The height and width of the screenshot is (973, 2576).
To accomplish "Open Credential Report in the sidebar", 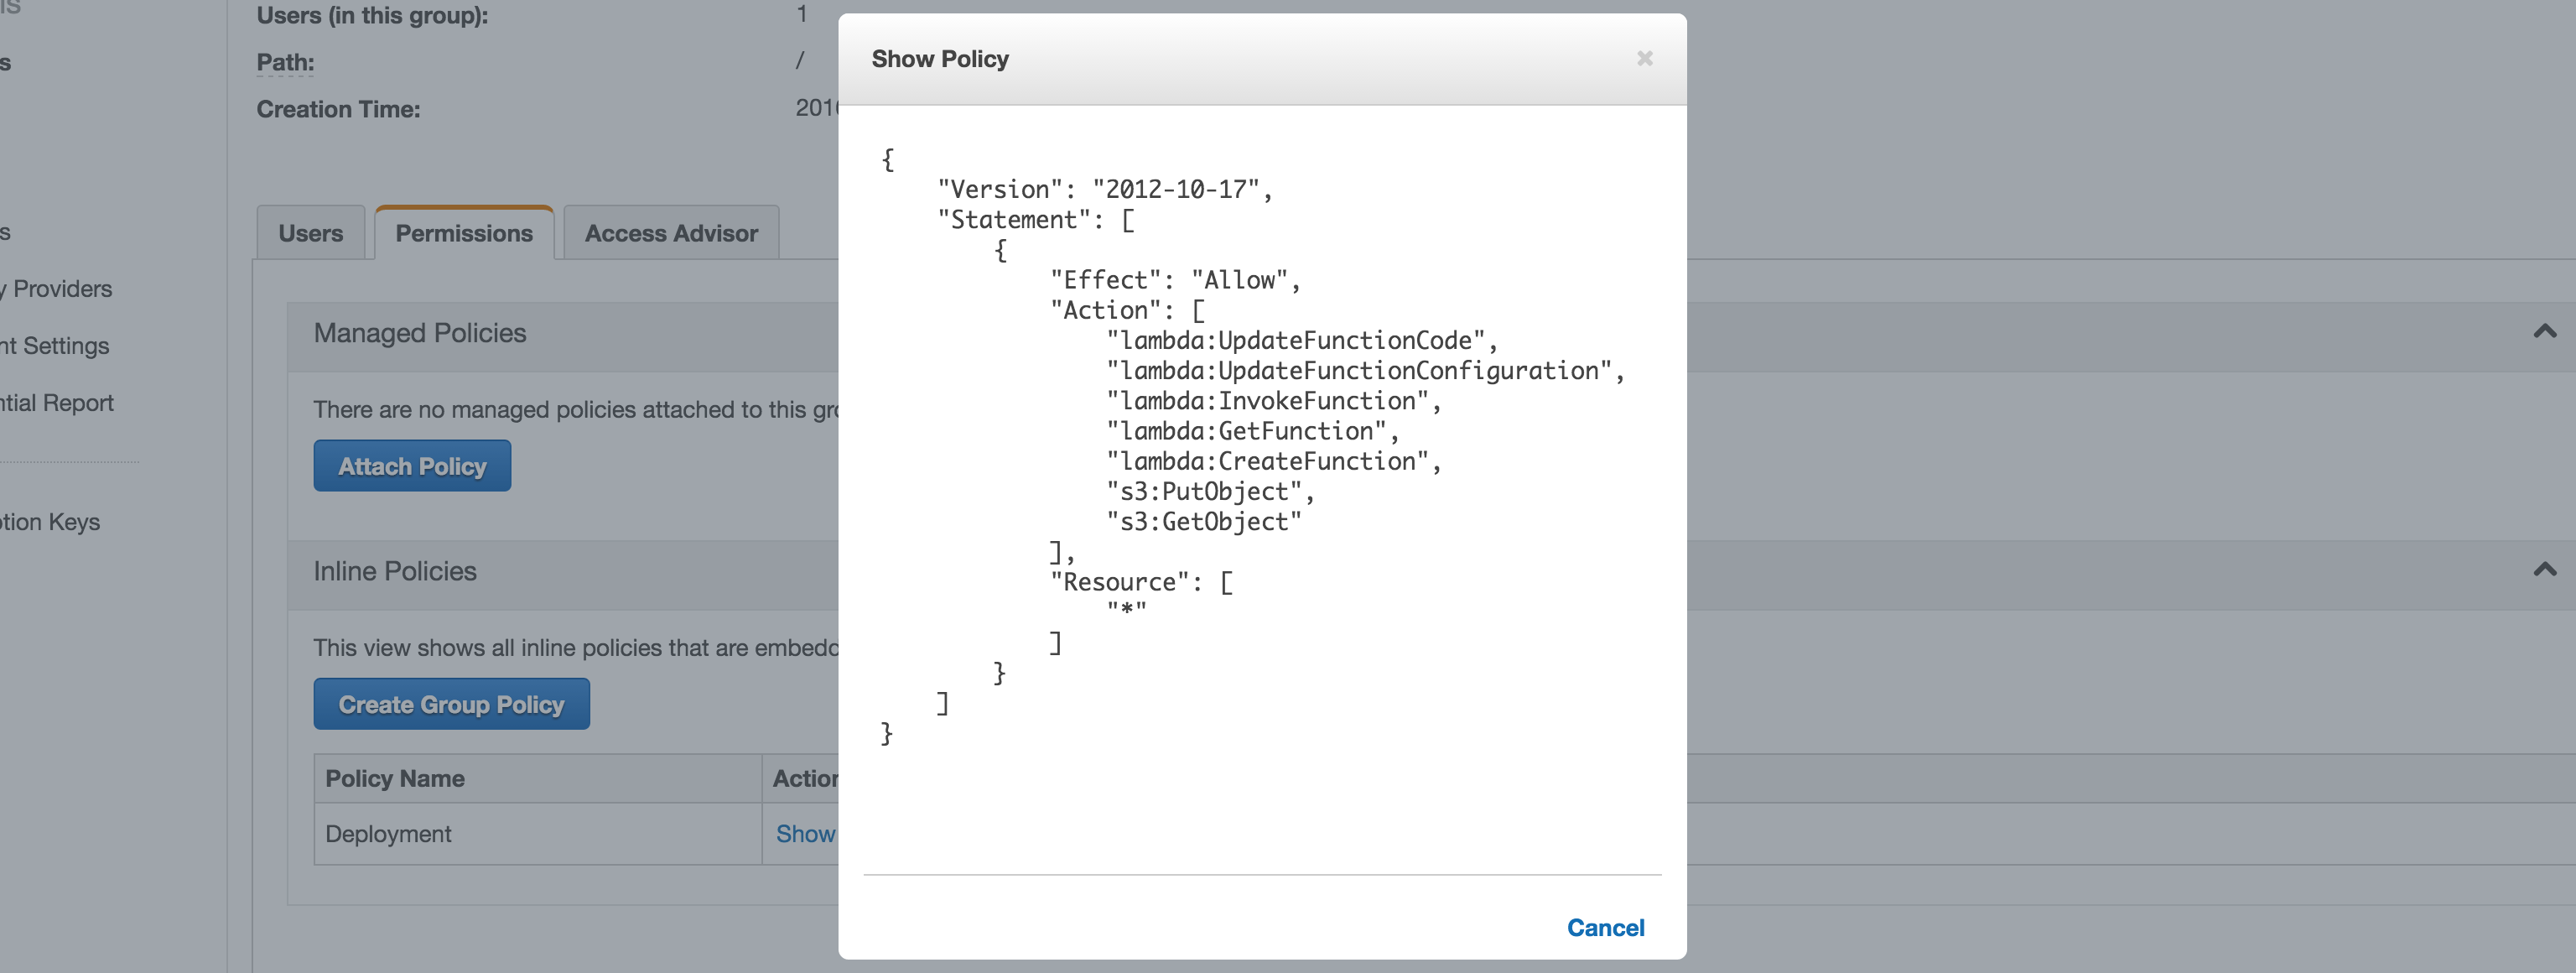I will coord(60,403).
